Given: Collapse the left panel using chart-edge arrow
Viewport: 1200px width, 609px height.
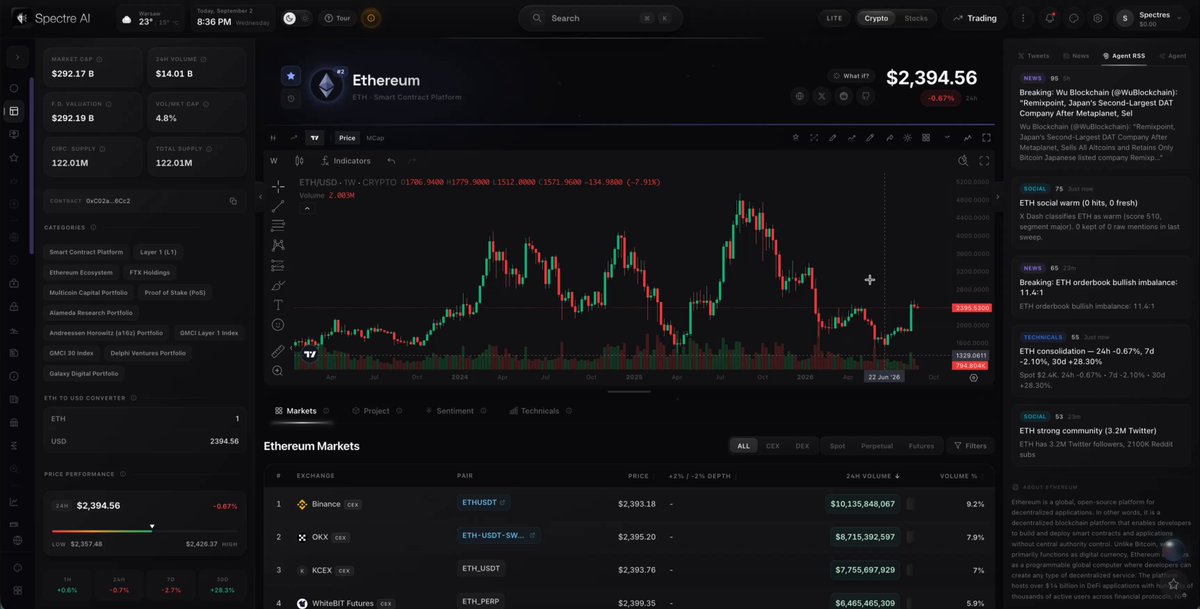Looking at the screenshot, I should pyautogui.click(x=261, y=197).
